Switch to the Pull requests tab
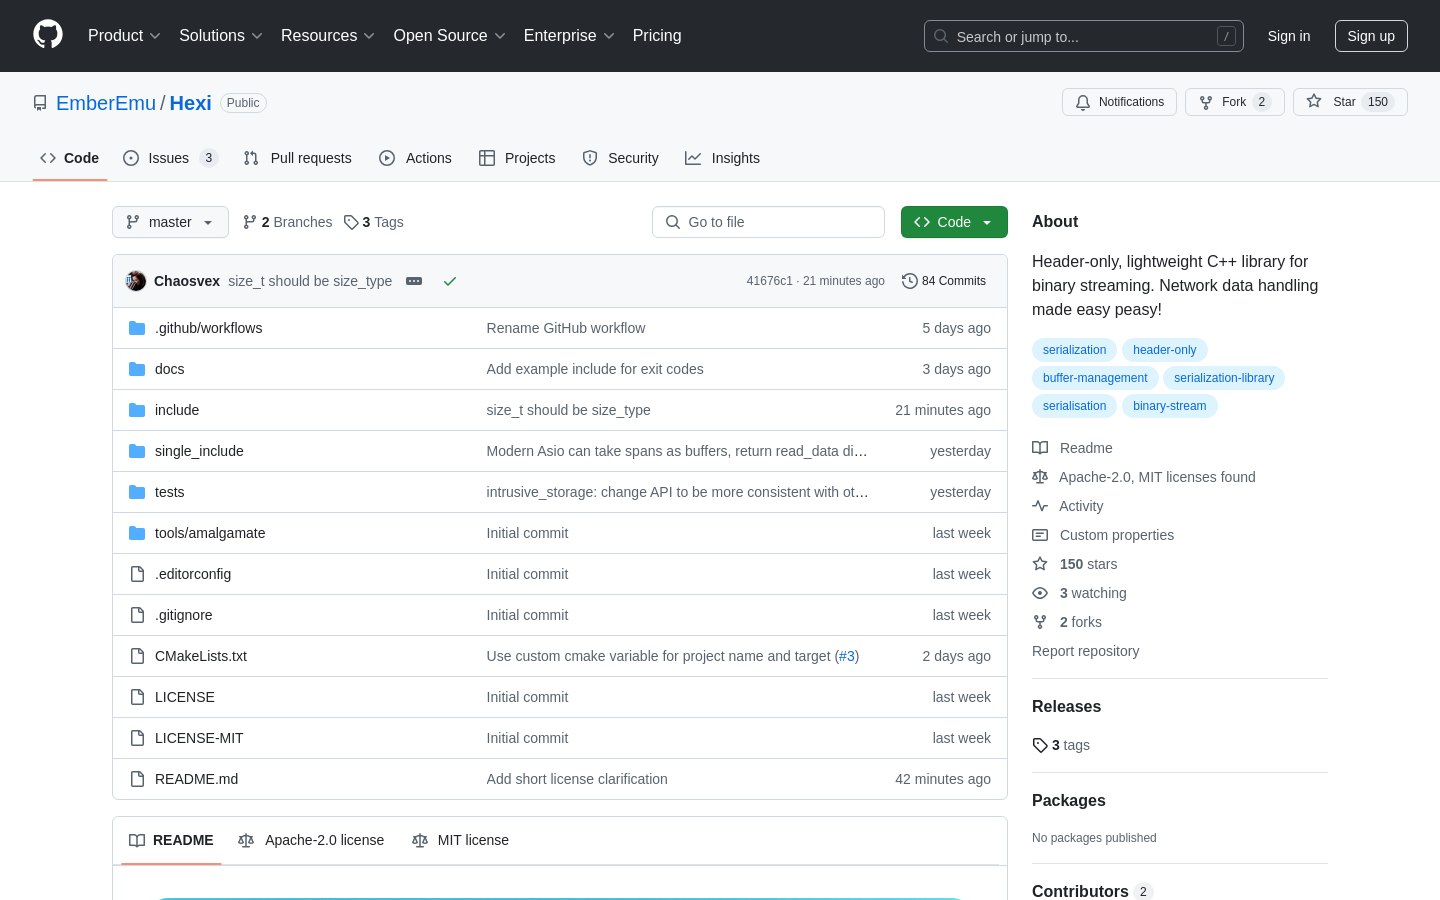The image size is (1440, 900). pos(298,158)
